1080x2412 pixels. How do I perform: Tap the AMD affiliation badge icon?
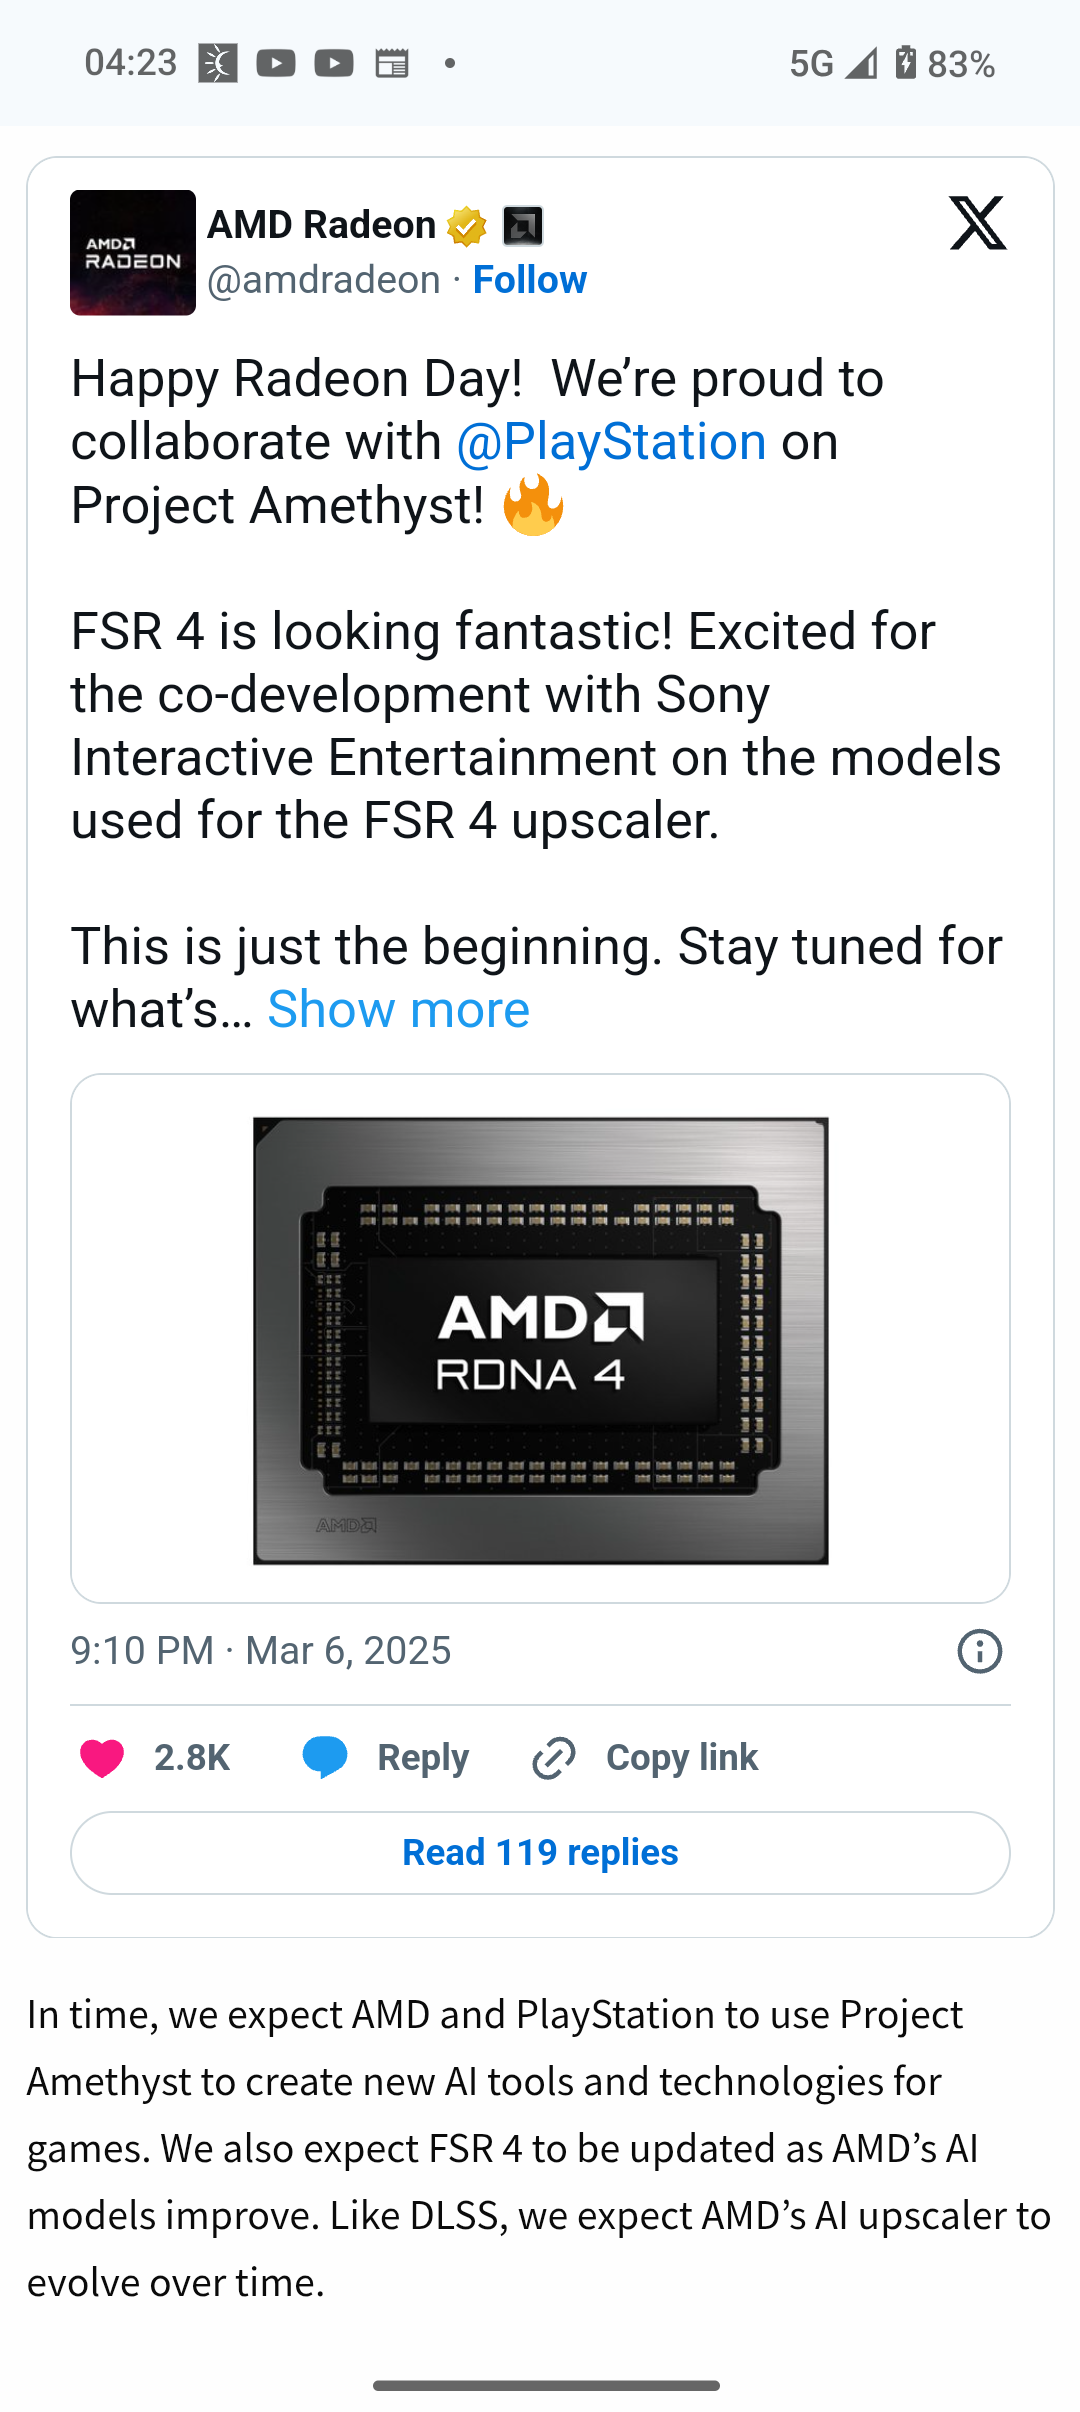(x=522, y=226)
